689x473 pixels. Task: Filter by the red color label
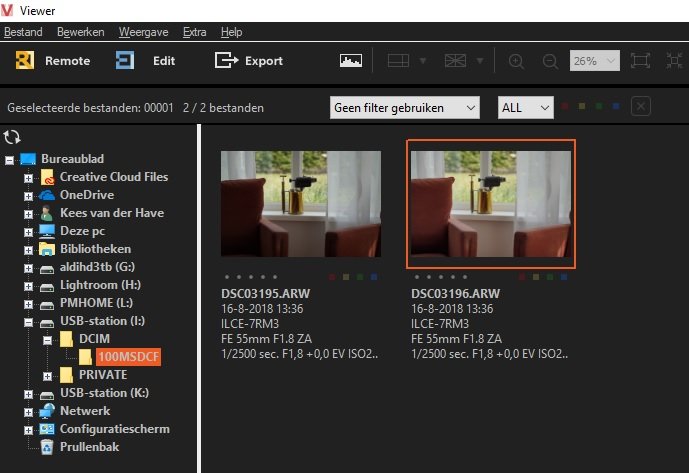[566, 106]
